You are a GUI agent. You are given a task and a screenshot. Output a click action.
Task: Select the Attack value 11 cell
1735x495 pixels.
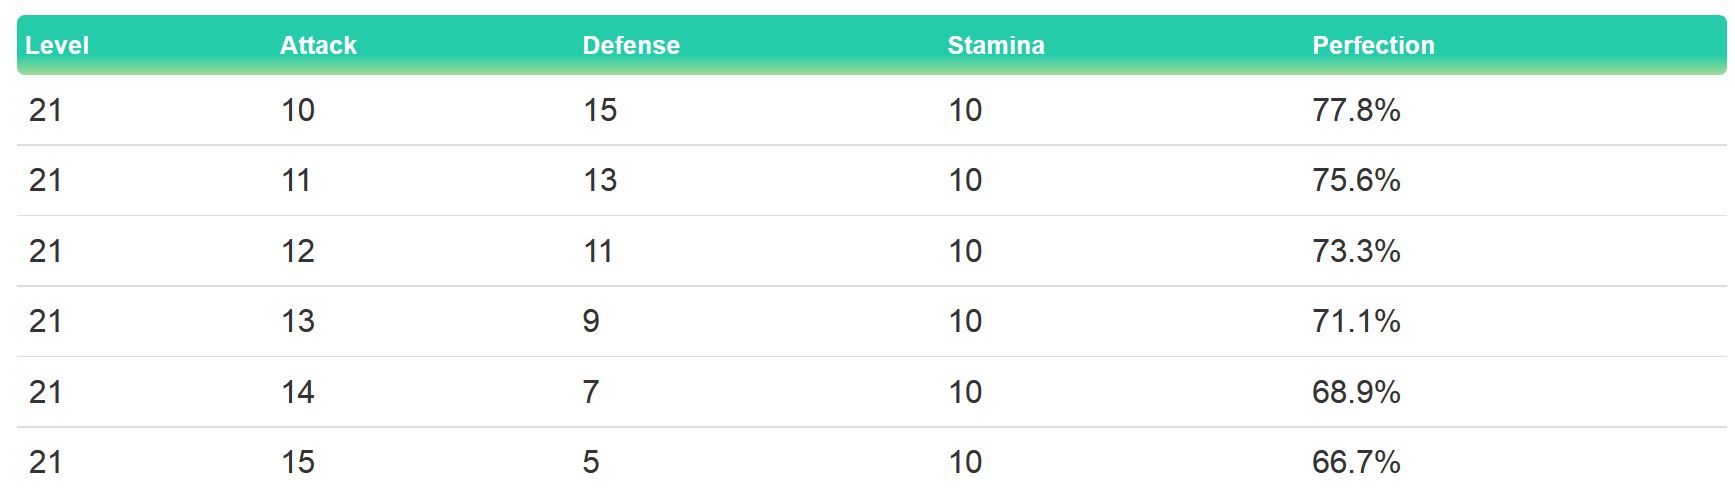(296, 180)
